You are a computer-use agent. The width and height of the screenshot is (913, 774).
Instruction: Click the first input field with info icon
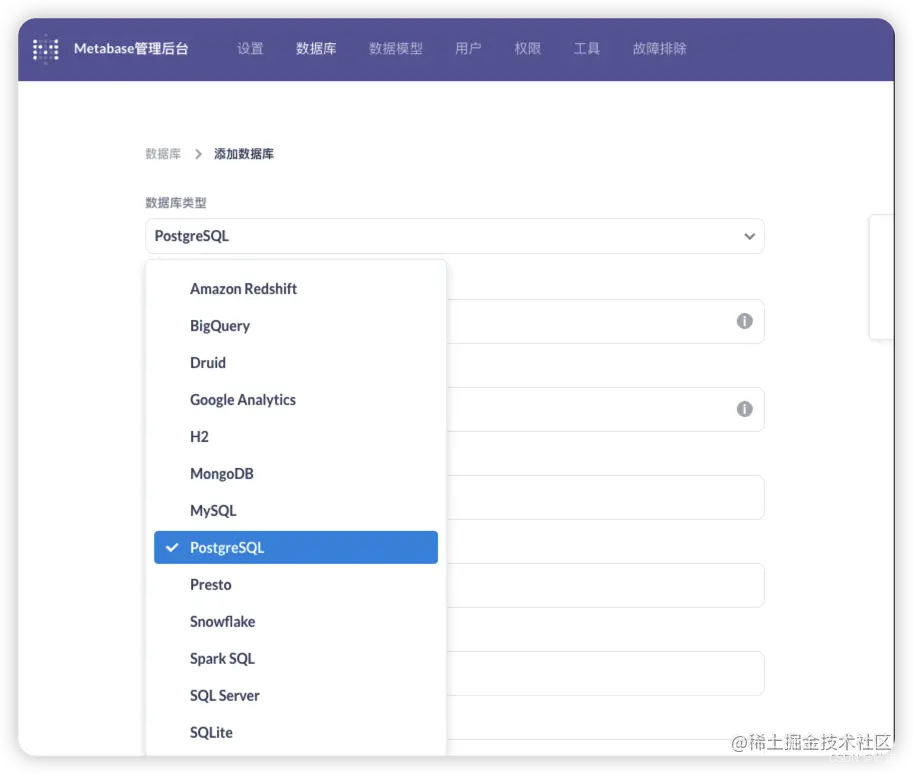[606, 321]
